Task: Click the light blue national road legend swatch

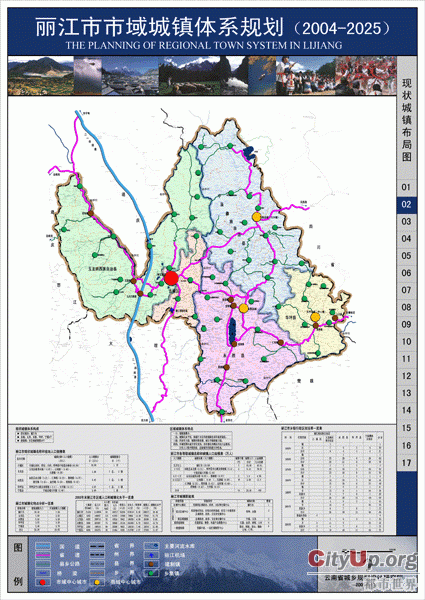Action: point(43,546)
